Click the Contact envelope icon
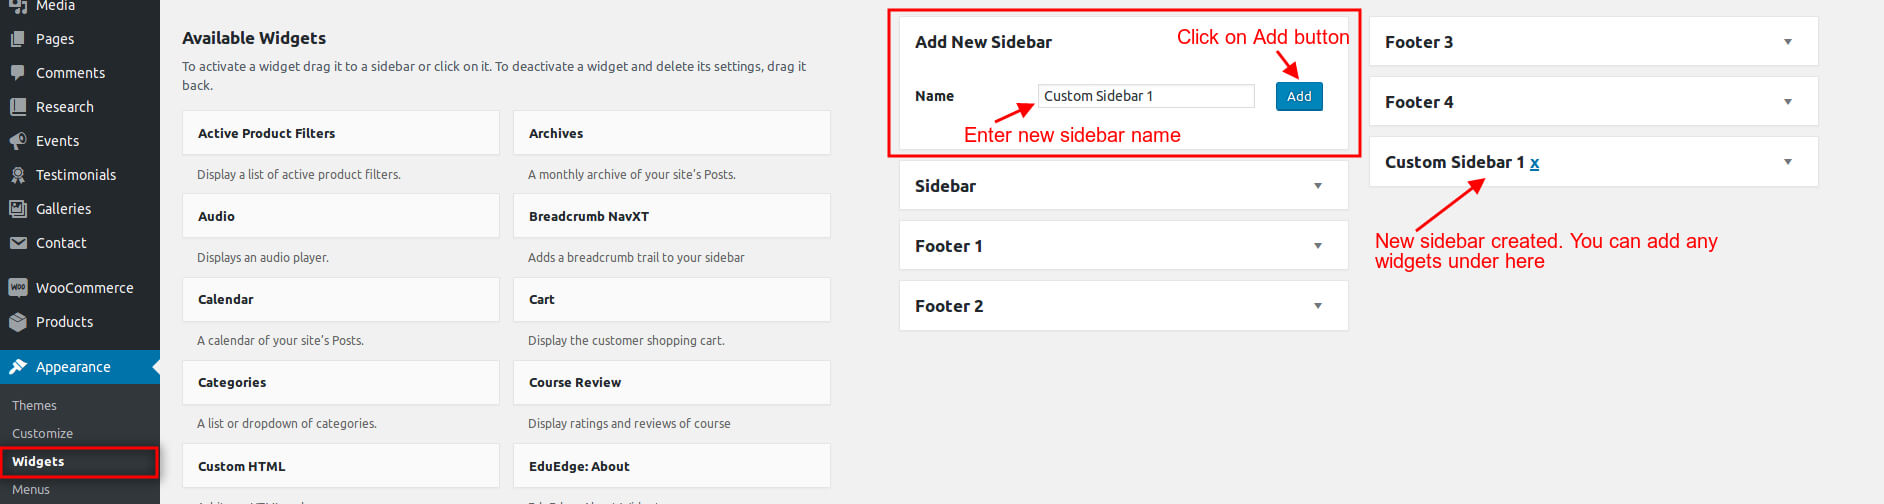This screenshot has height=504, width=1884. [17, 243]
